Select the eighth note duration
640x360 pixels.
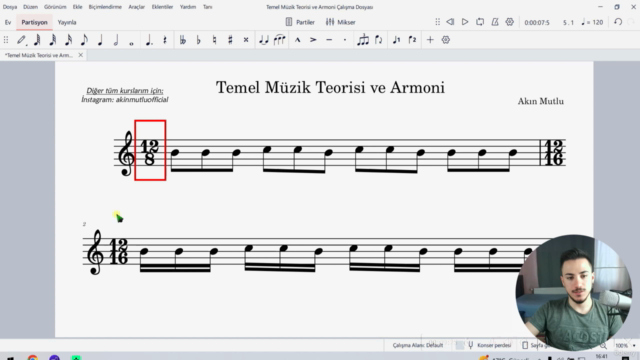(x=84, y=40)
